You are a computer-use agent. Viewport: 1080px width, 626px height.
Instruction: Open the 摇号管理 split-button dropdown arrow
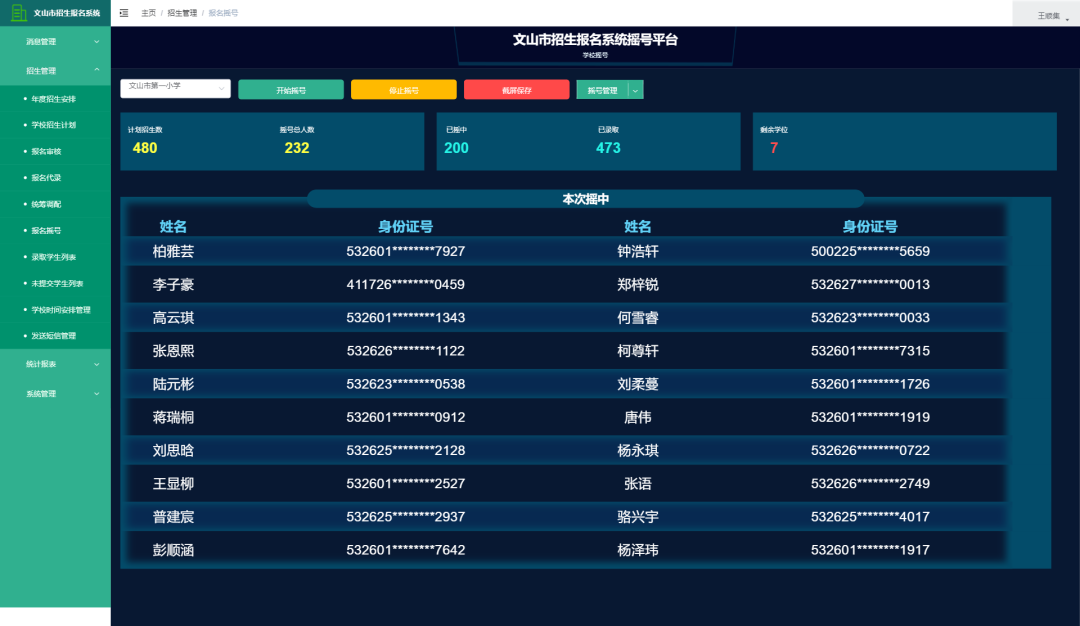(x=634, y=89)
